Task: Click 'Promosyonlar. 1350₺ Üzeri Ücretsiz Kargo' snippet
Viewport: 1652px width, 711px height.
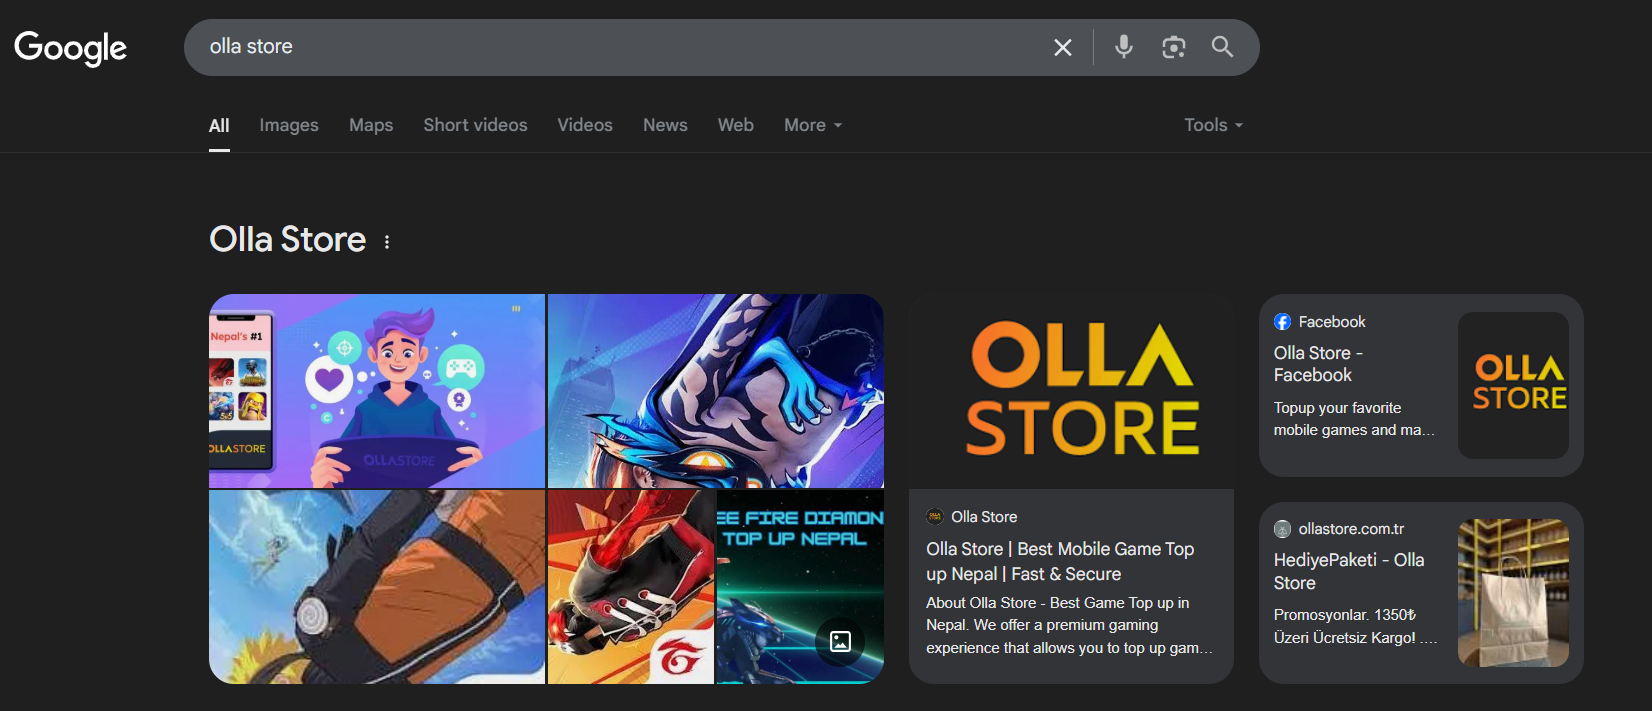Action: (1355, 626)
